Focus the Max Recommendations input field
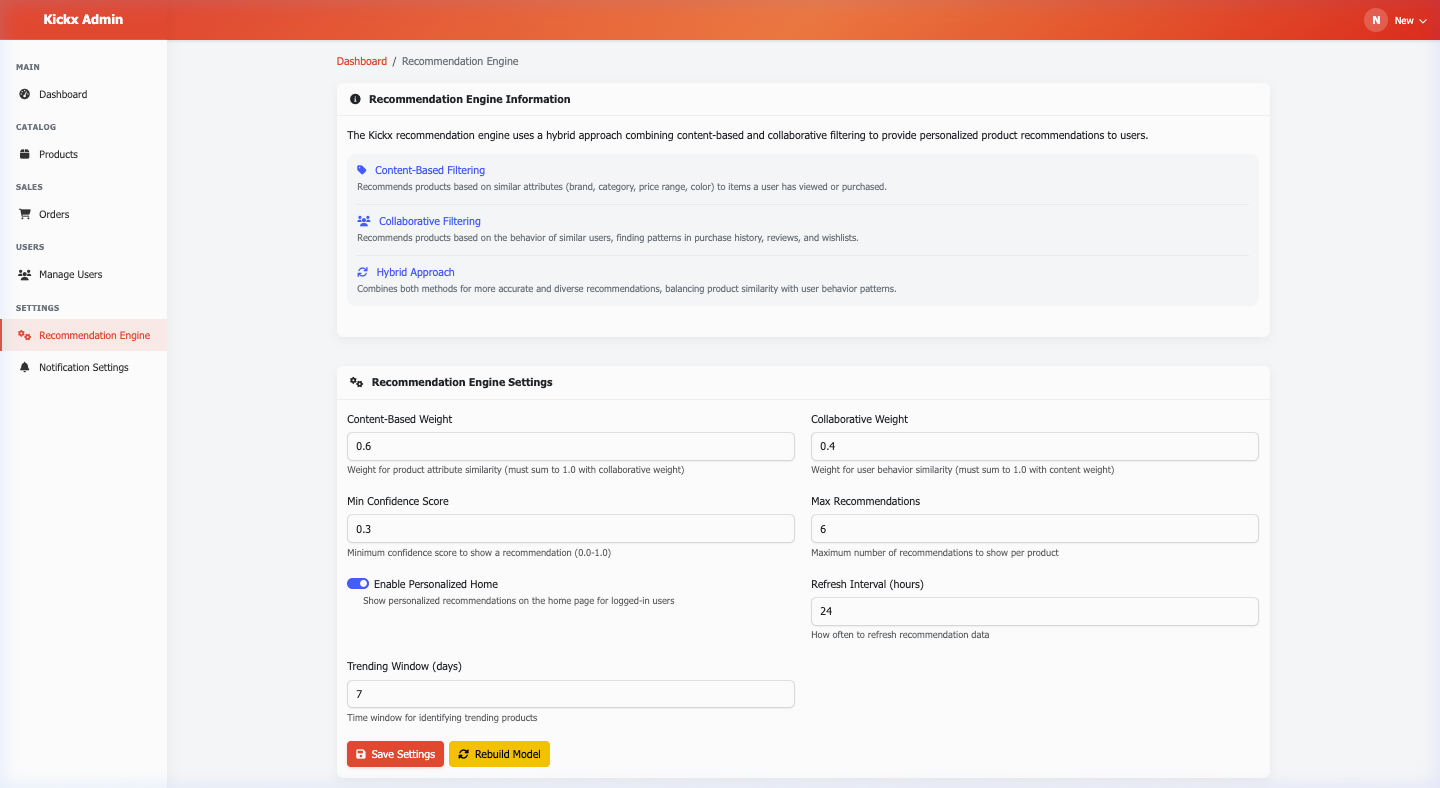Screen dimensions: 1440x788 pos(1035,529)
